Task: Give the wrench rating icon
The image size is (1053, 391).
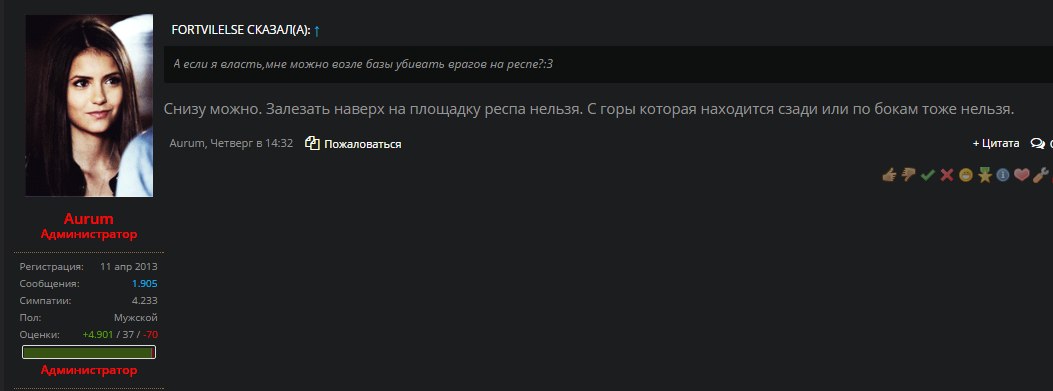Action: click(x=1041, y=175)
